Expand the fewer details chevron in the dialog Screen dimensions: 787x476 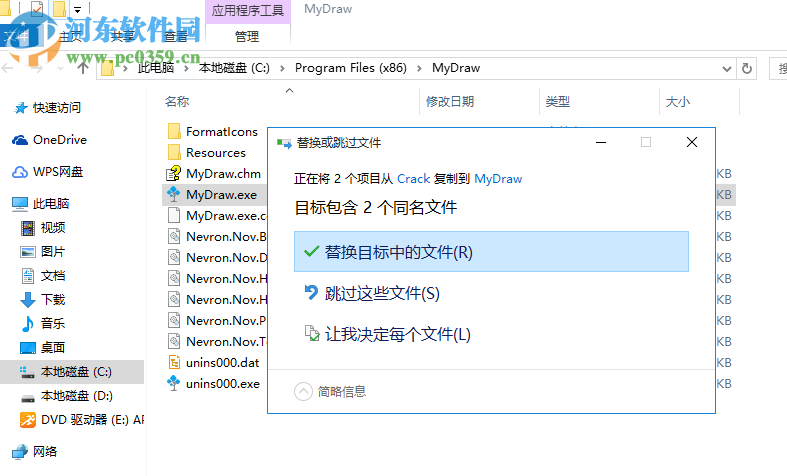tap(303, 392)
